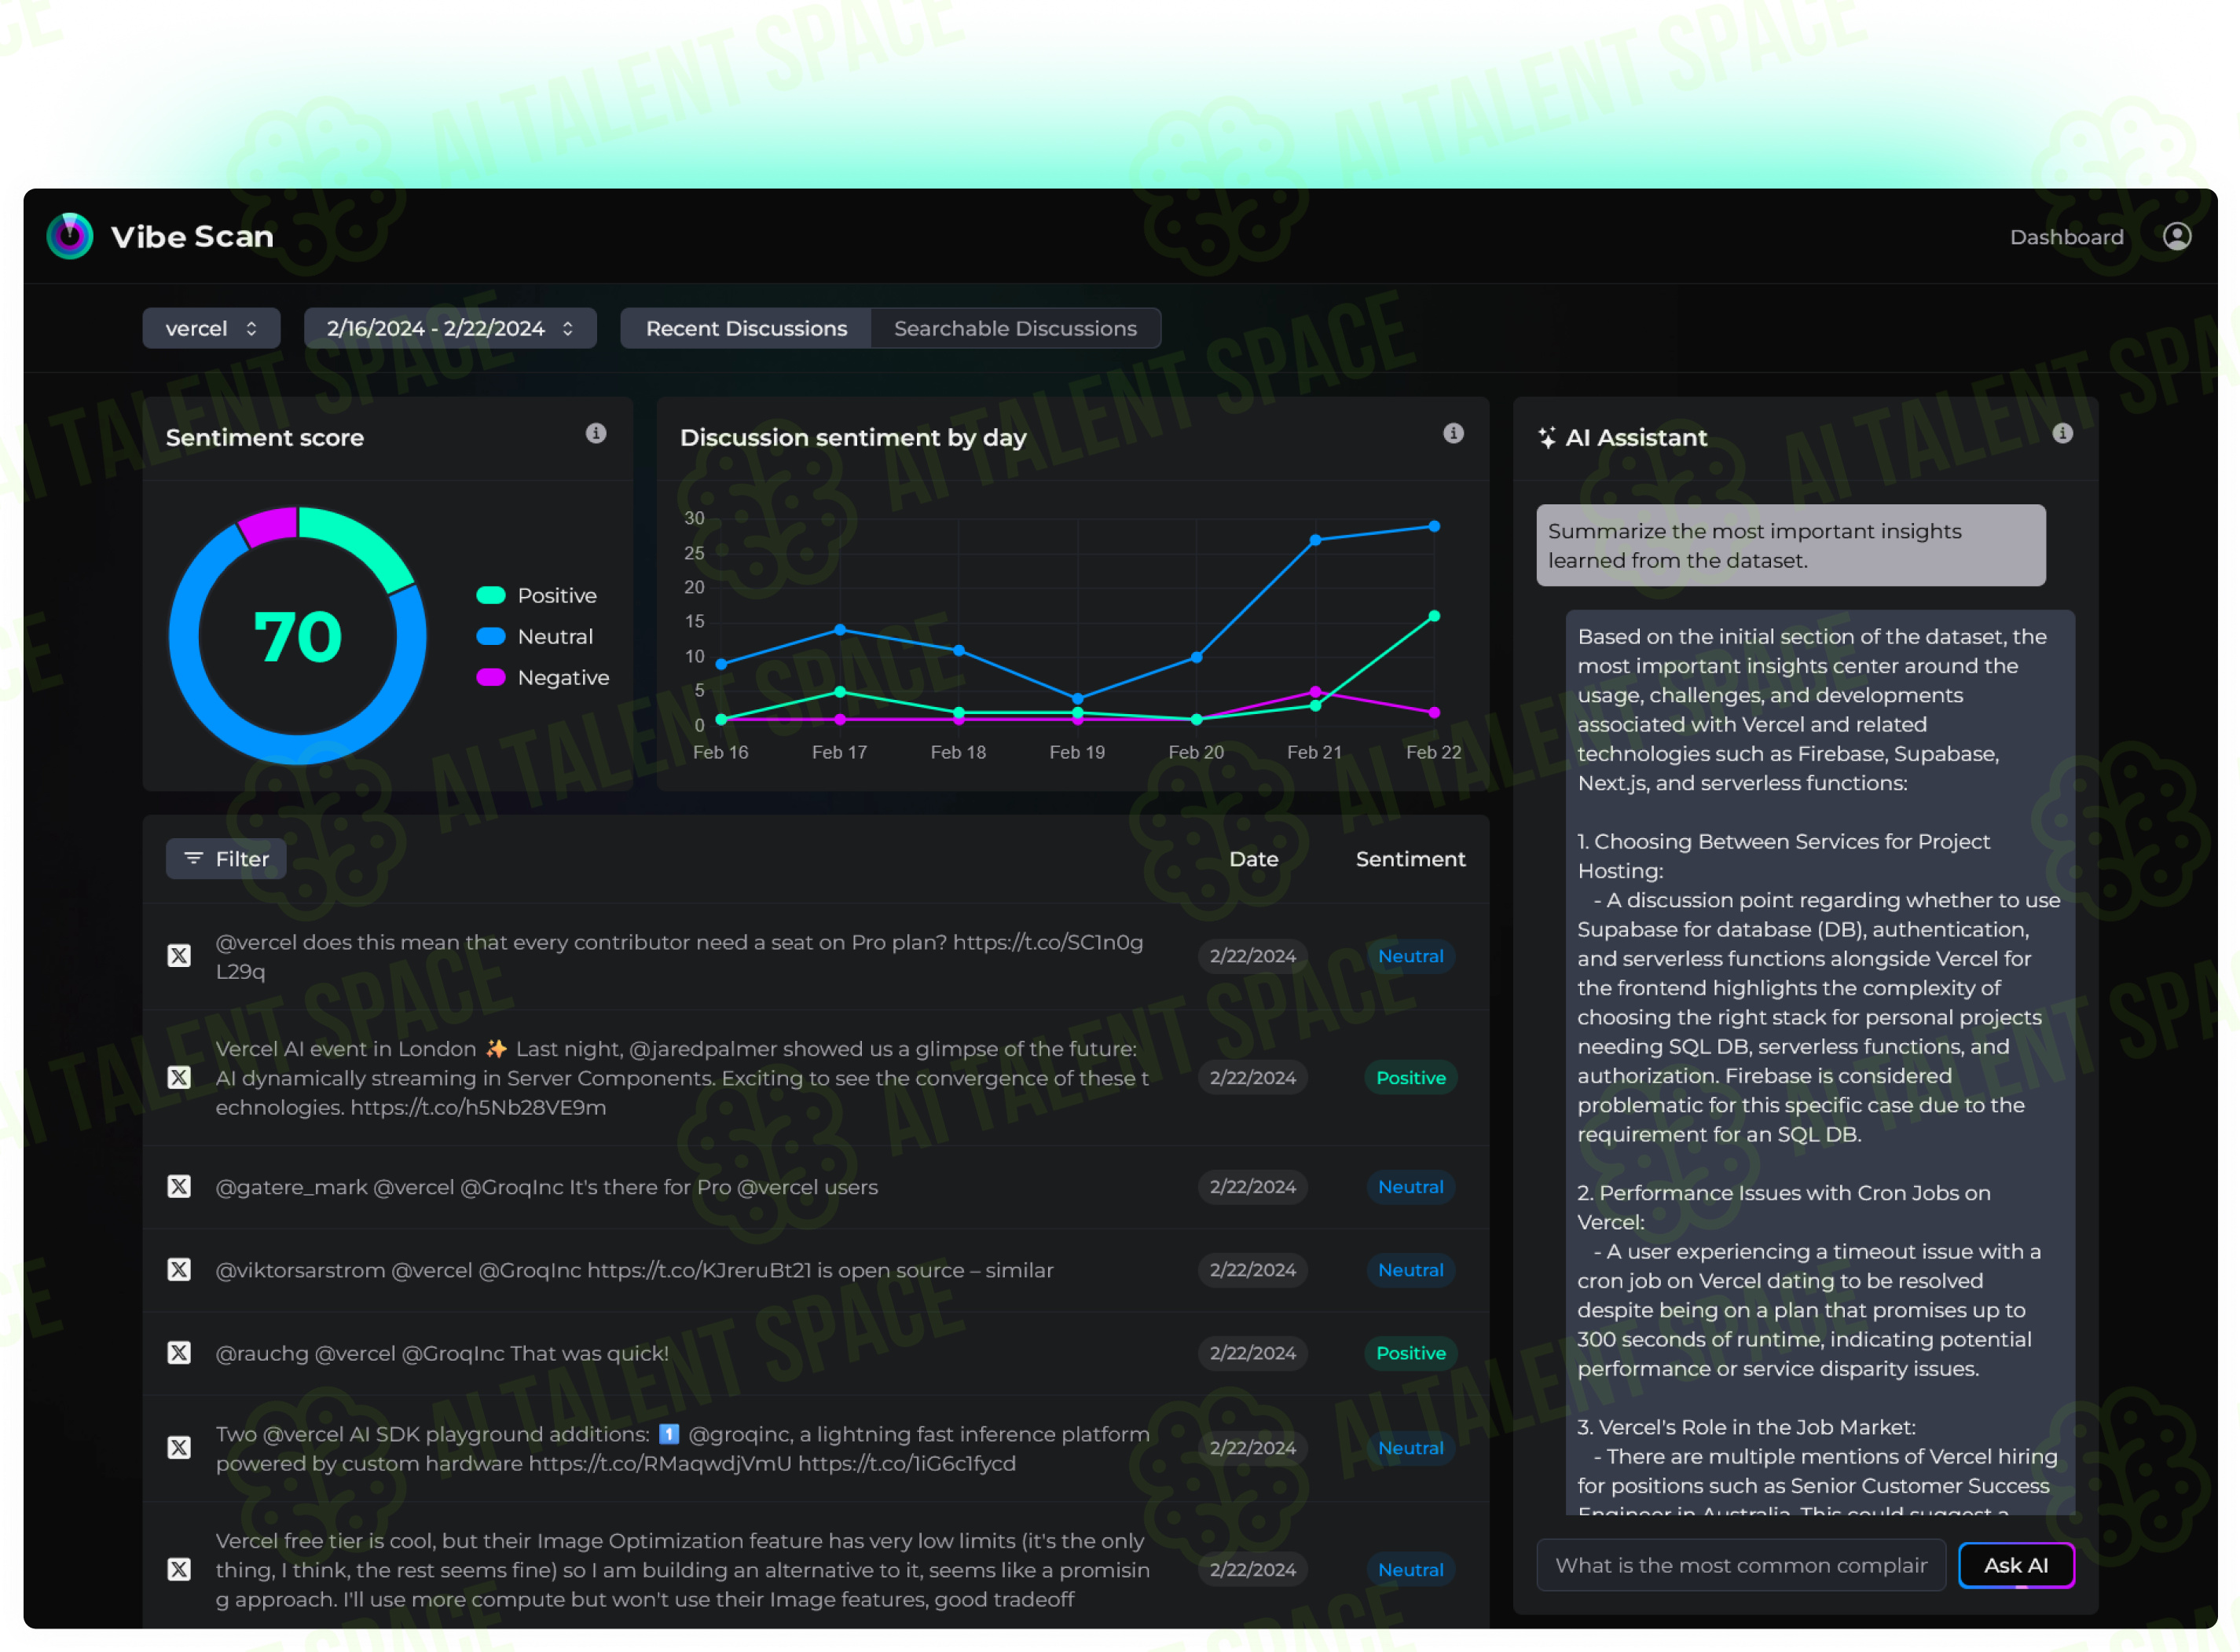
Task: Show info for Sentiment score card
Action: 596,433
